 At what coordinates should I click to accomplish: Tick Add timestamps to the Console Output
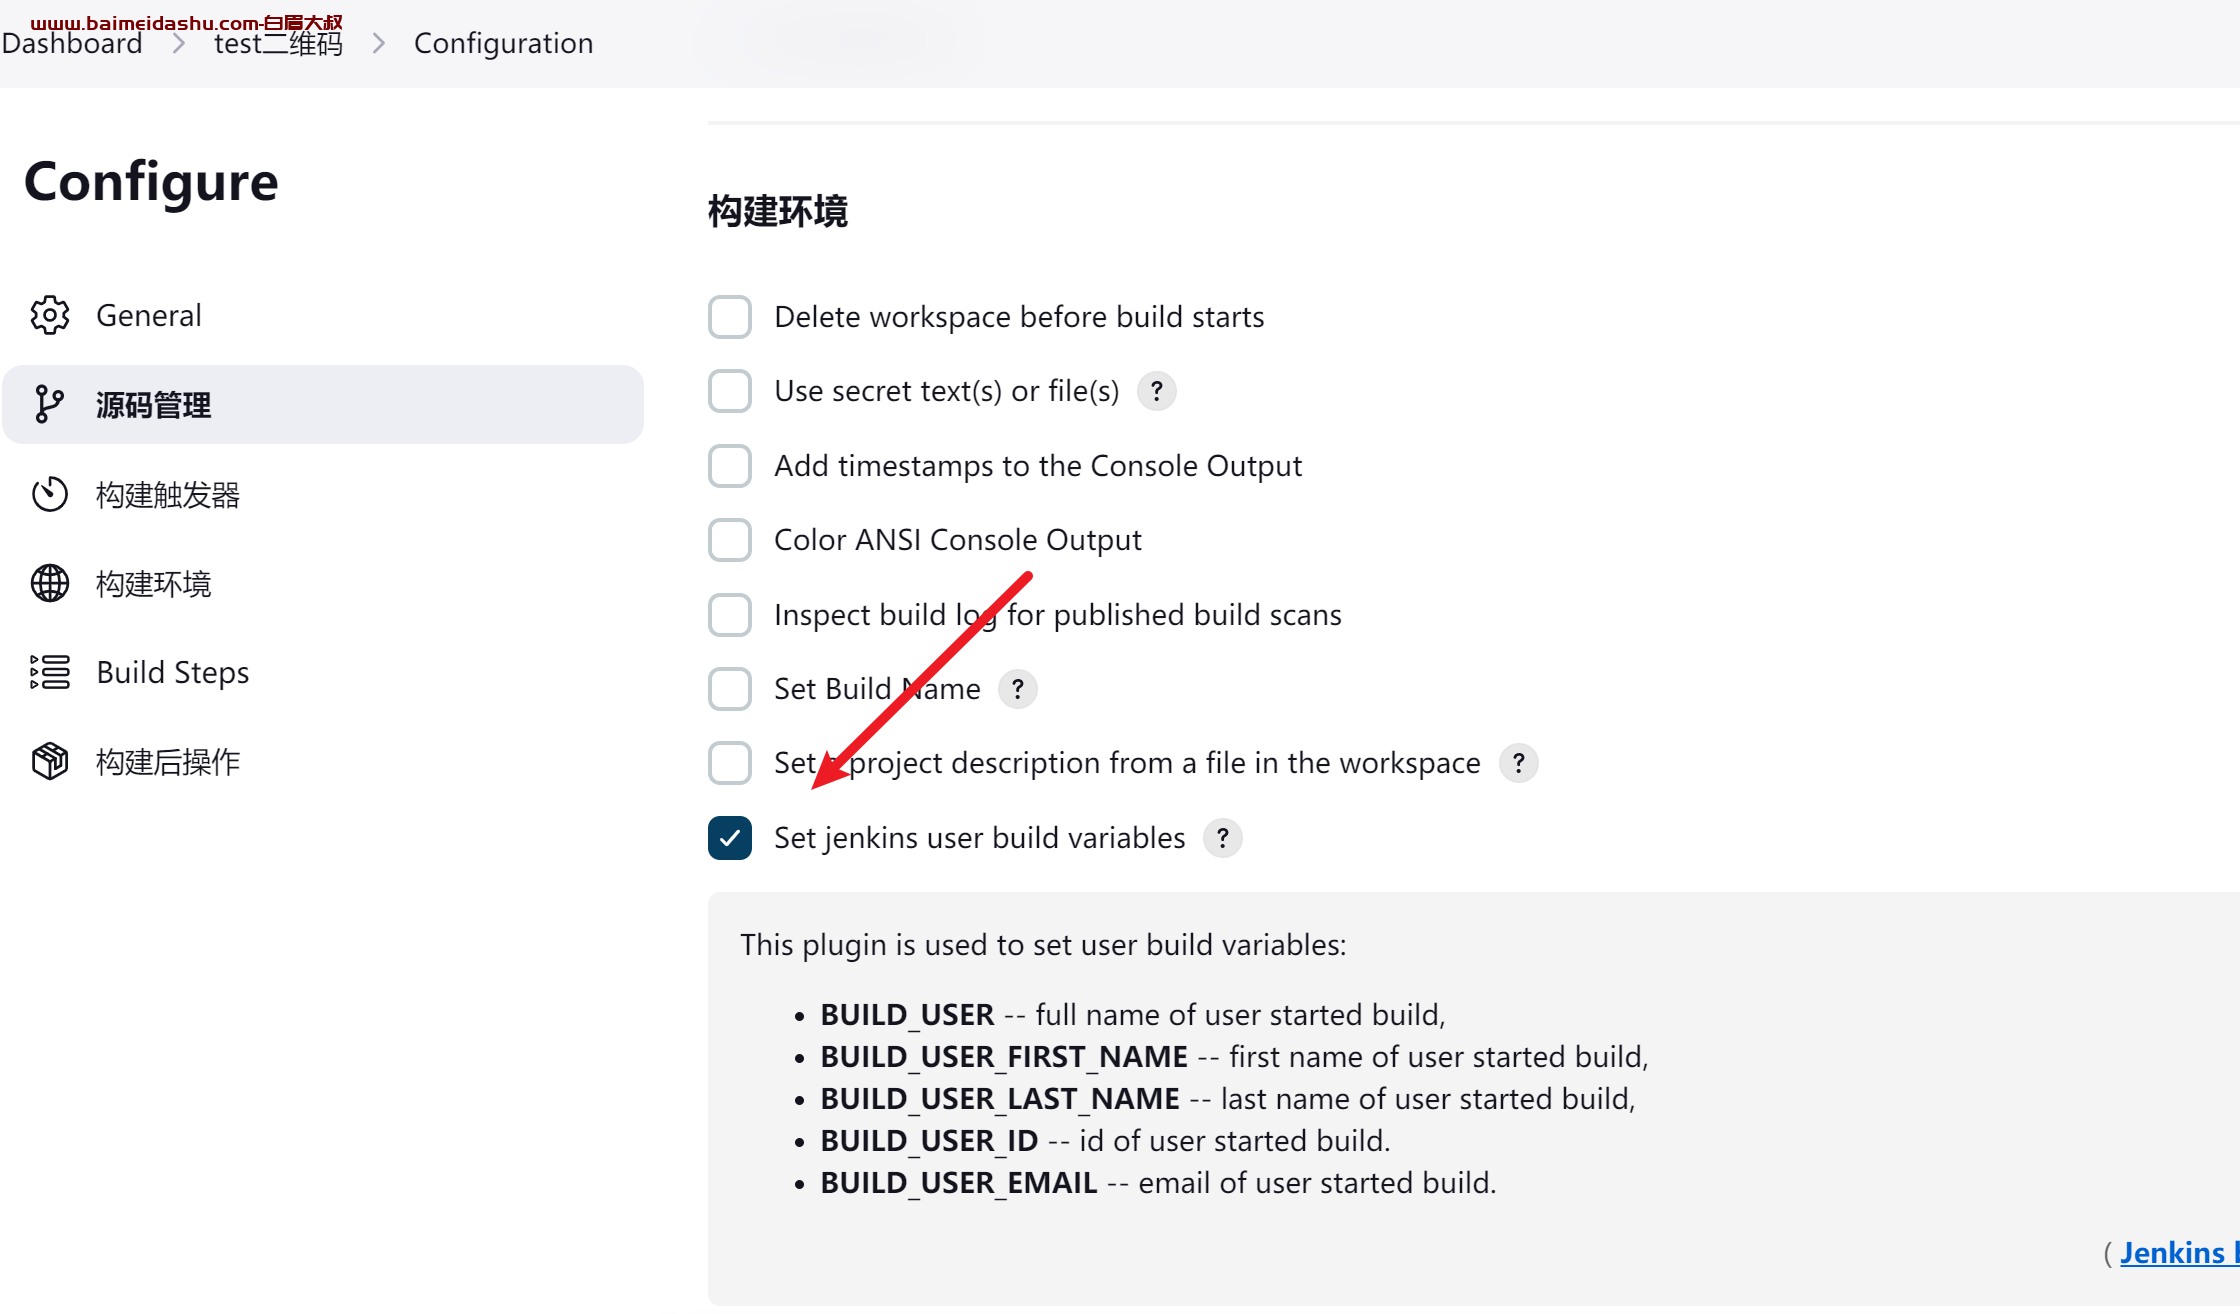click(730, 466)
